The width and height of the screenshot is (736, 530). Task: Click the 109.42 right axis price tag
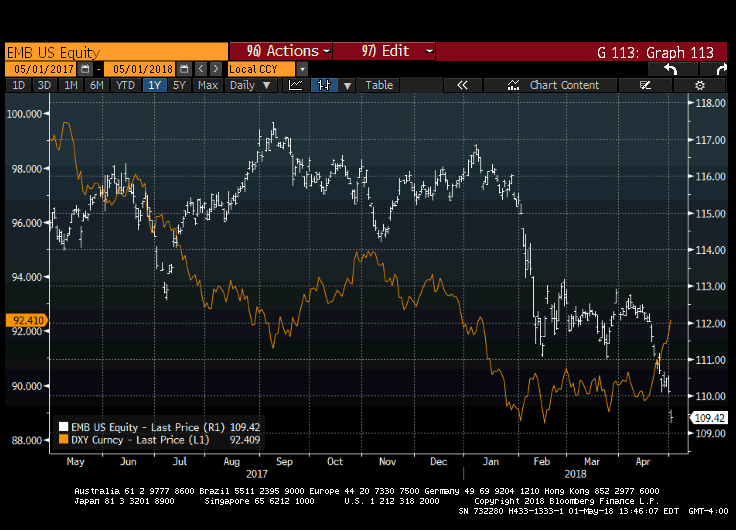coord(709,418)
